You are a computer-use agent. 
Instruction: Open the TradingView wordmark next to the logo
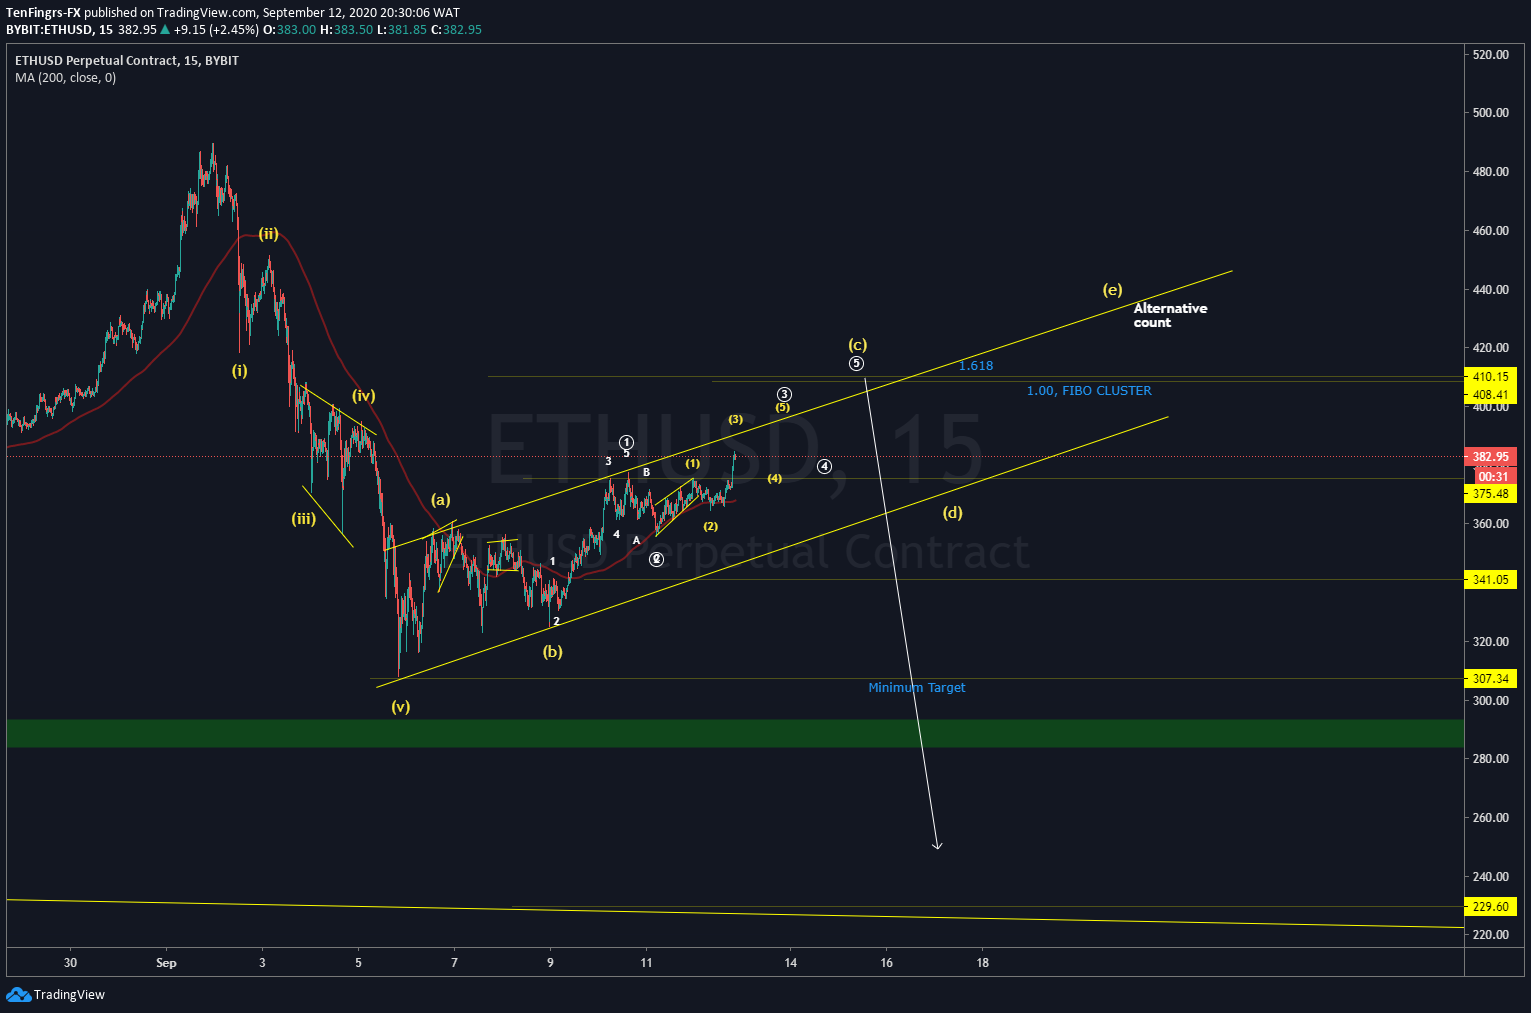coord(69,995)
